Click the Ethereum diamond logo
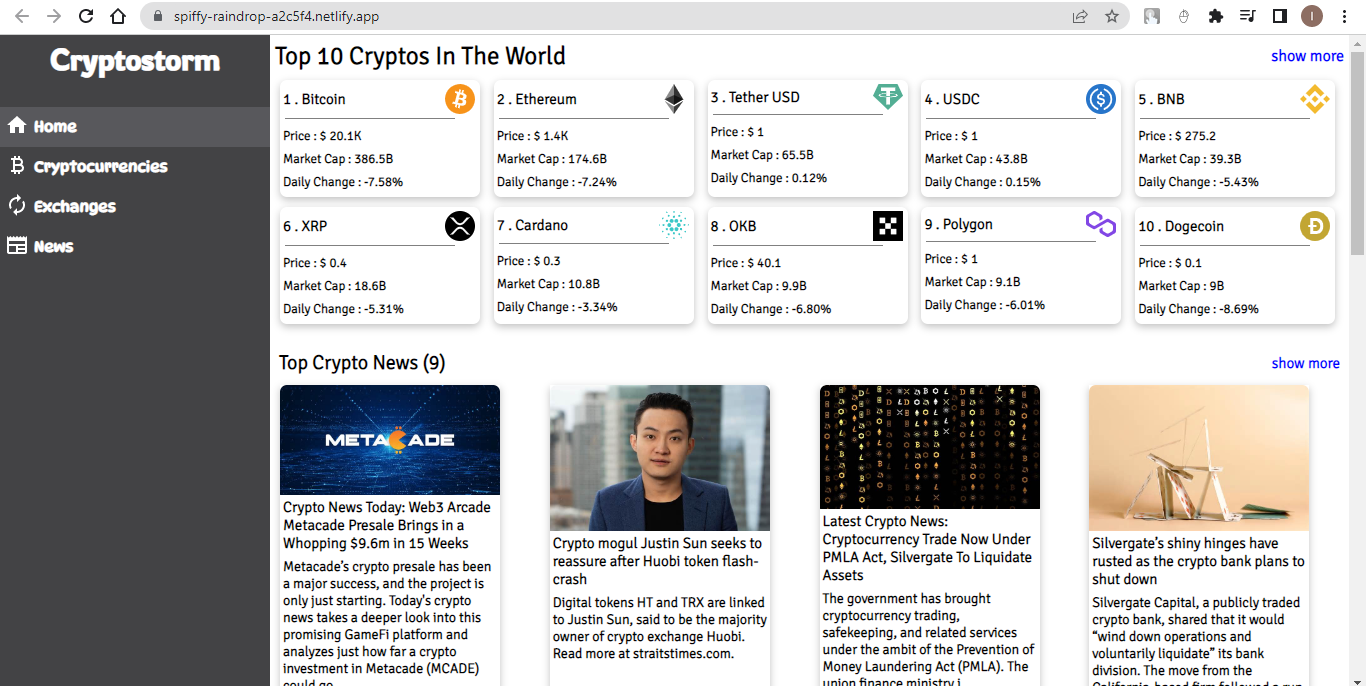The image size is (1366, 686). (674, 99)
